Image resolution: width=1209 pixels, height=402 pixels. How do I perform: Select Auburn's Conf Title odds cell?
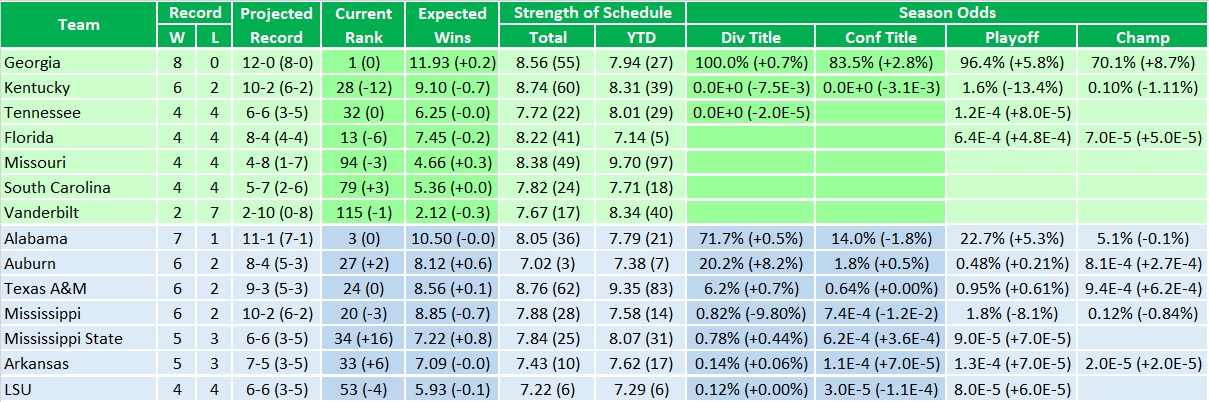pyautogui.click(x=881, y=263)
